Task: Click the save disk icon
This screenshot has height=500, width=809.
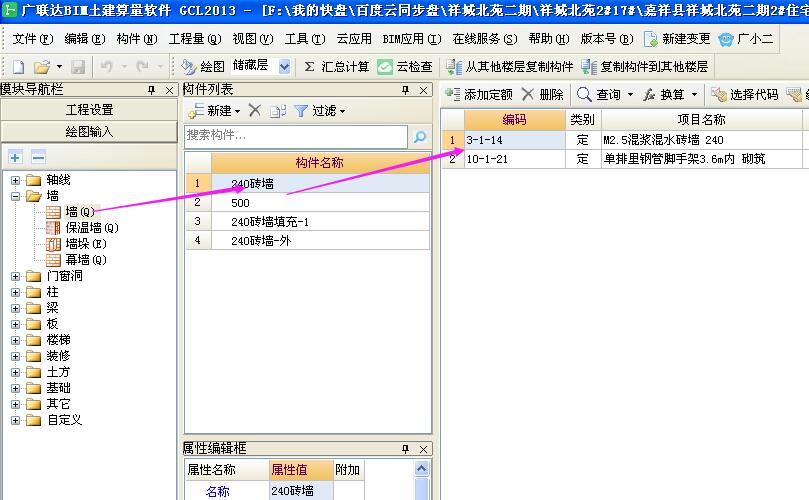Action: point(78,67)
